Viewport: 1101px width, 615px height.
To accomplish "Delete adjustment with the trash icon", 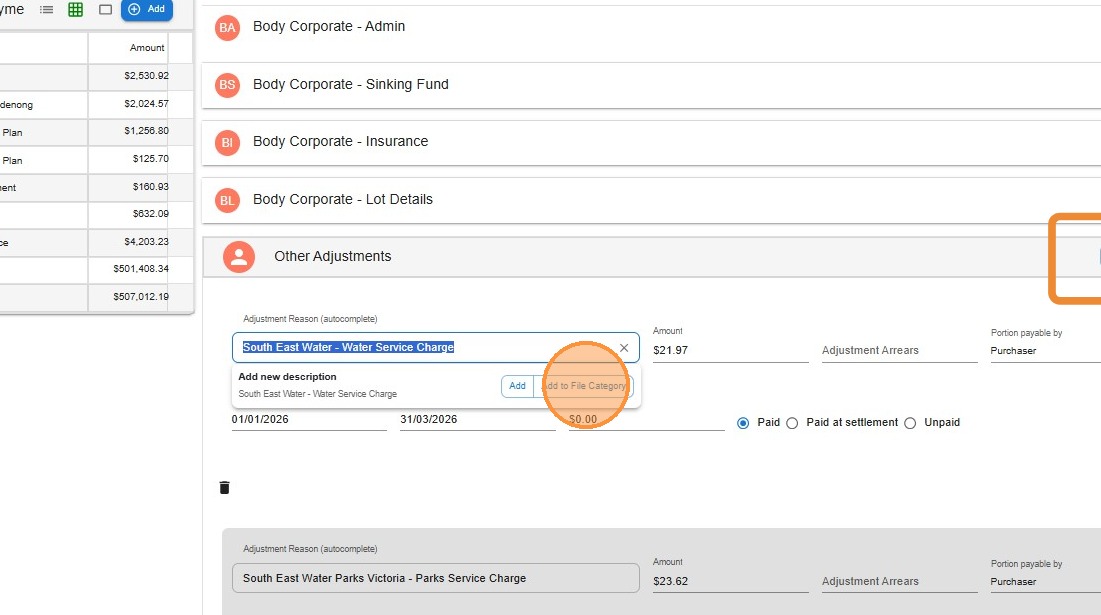I will (x=225, y=488).
